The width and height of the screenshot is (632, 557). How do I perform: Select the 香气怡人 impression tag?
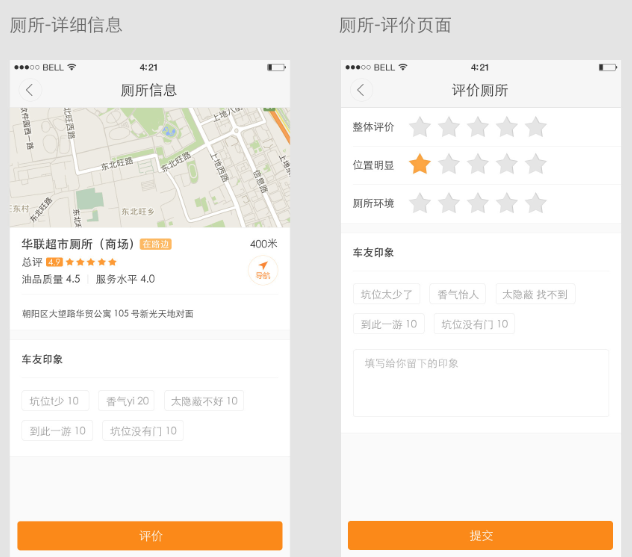(x=457, y=294)
